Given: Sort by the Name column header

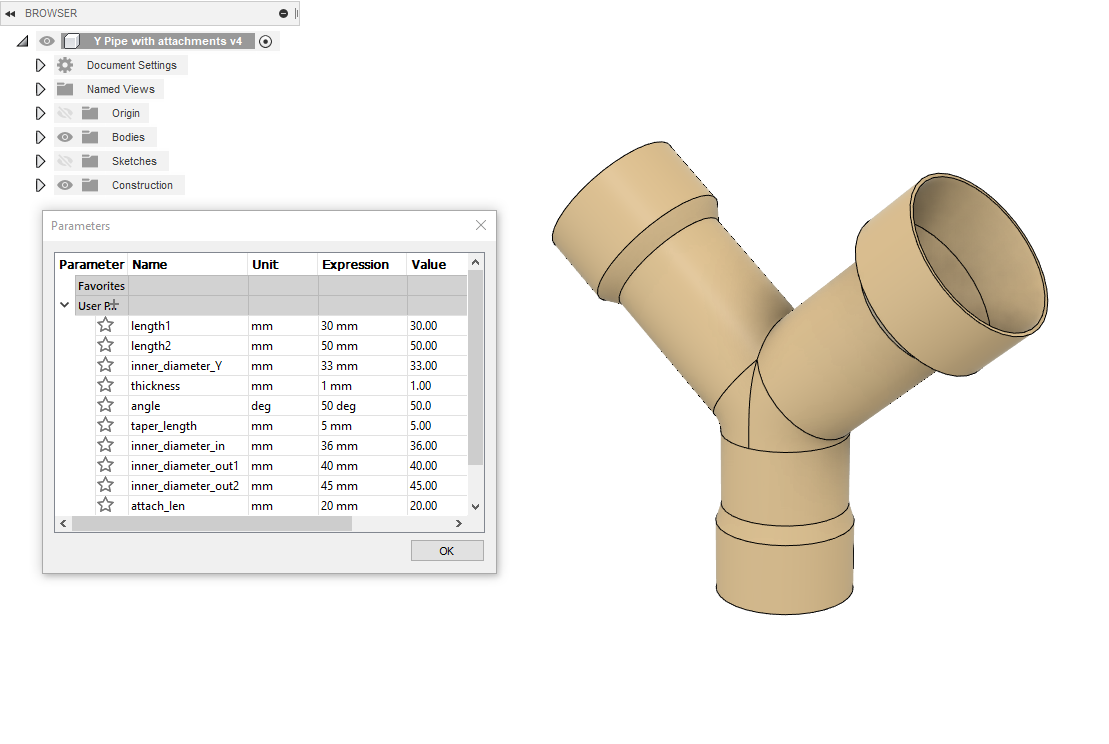Looking at the screenshot, I should tap(187, 265).
